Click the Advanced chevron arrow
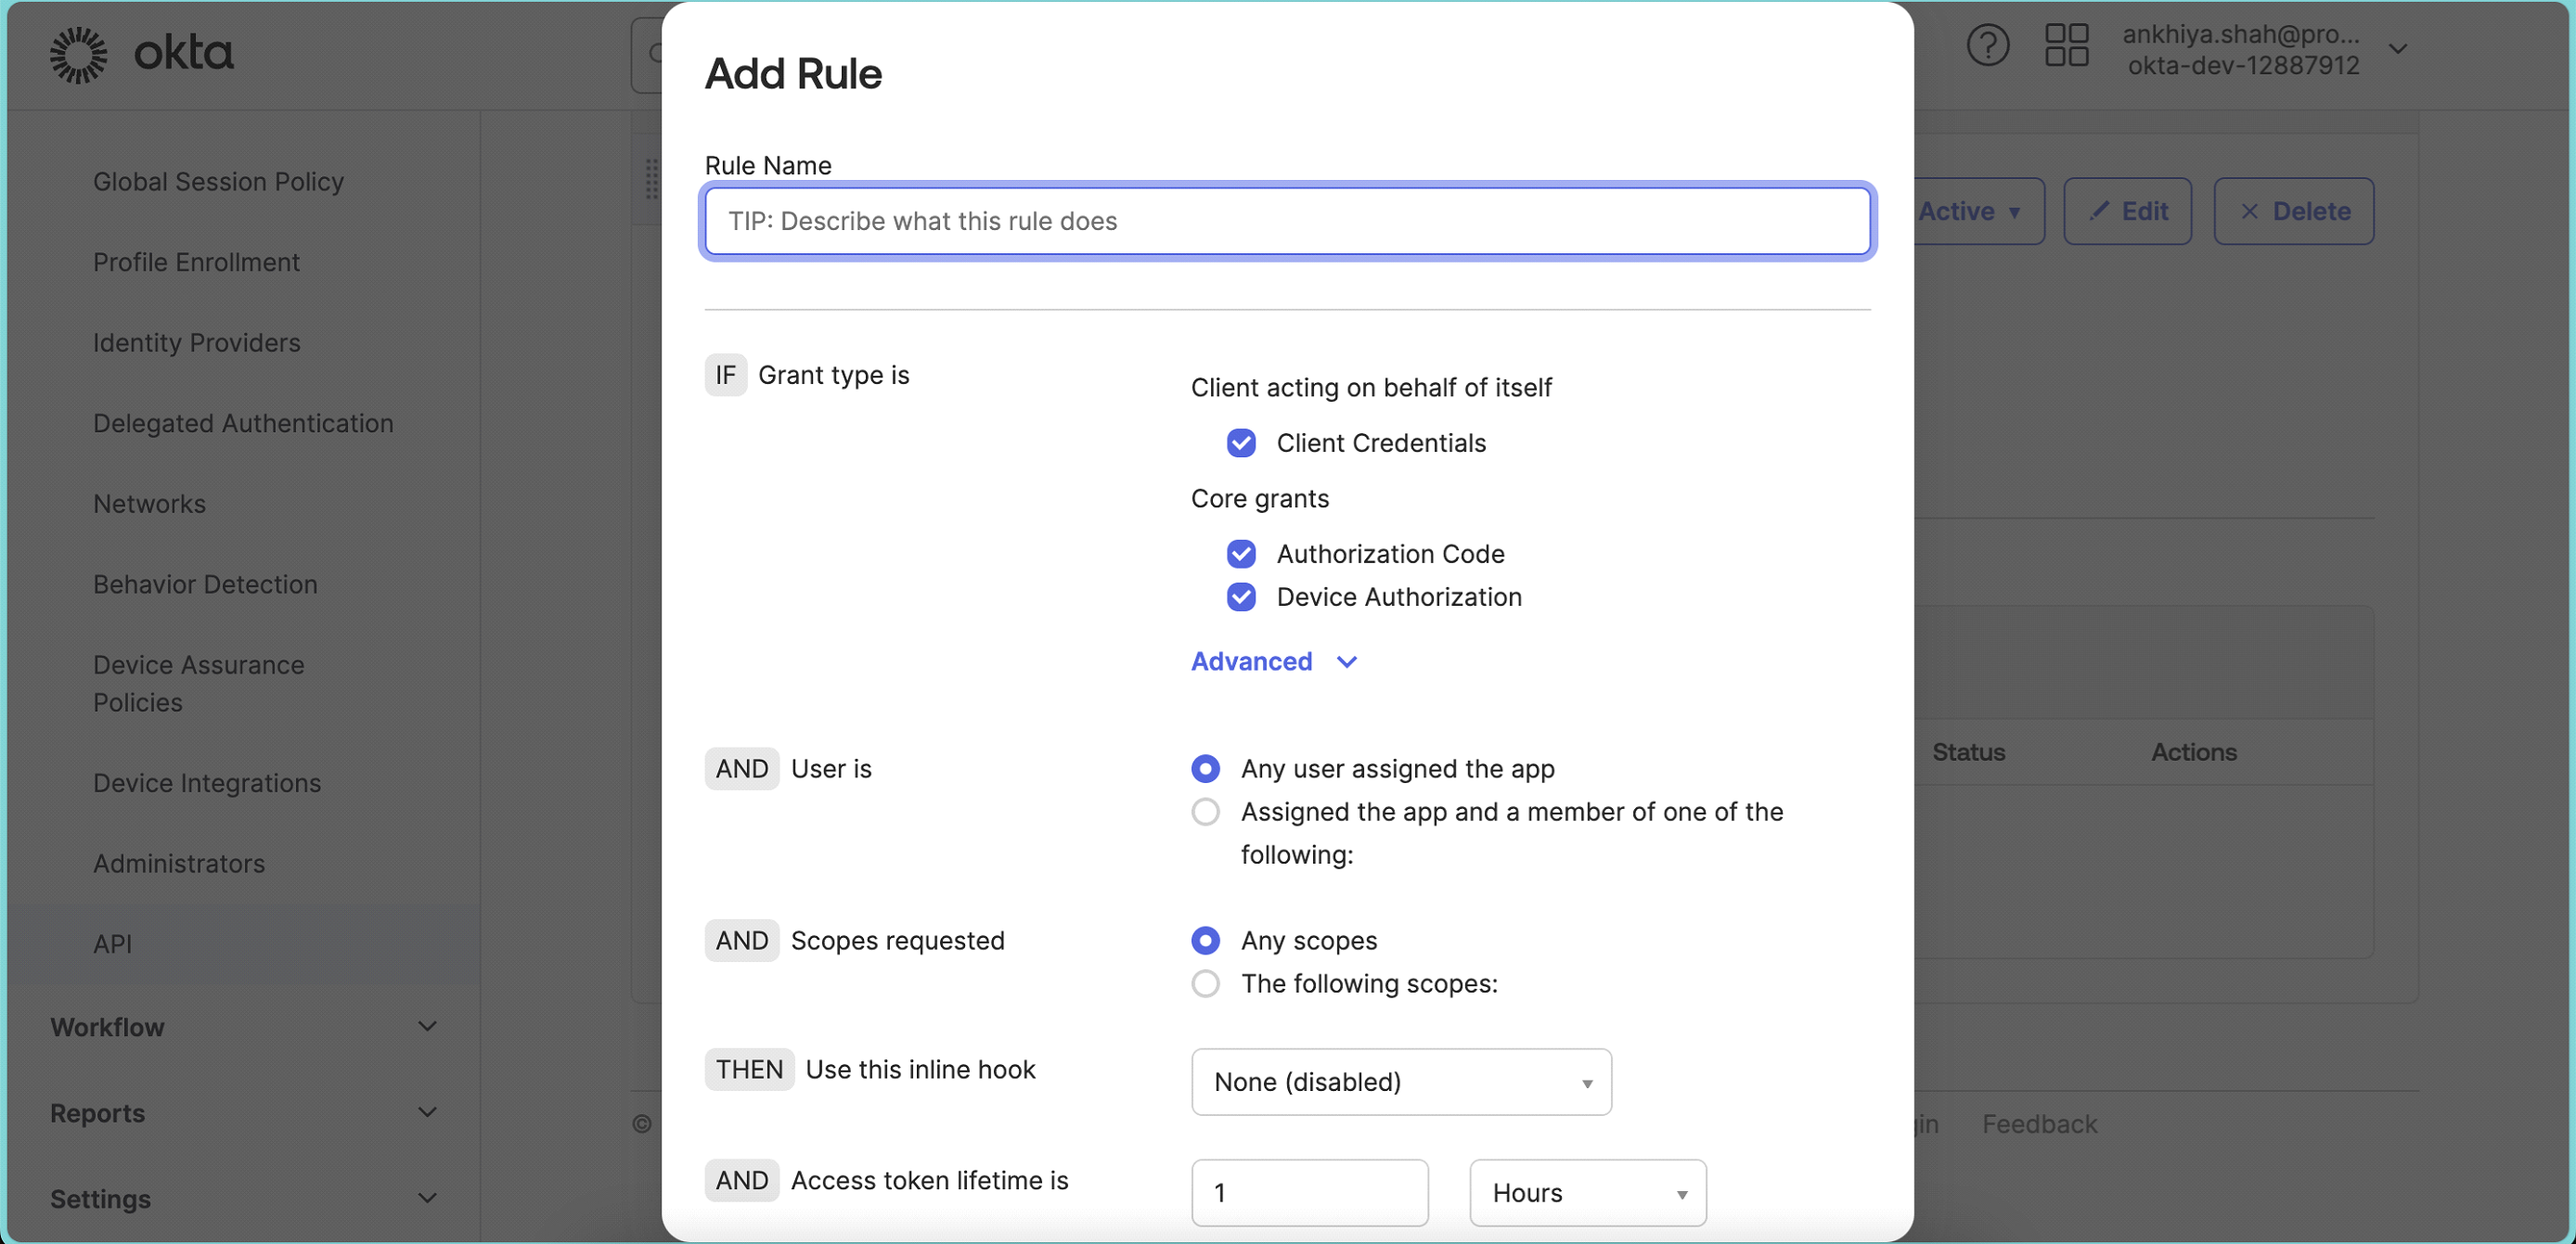 (1347, 662)
